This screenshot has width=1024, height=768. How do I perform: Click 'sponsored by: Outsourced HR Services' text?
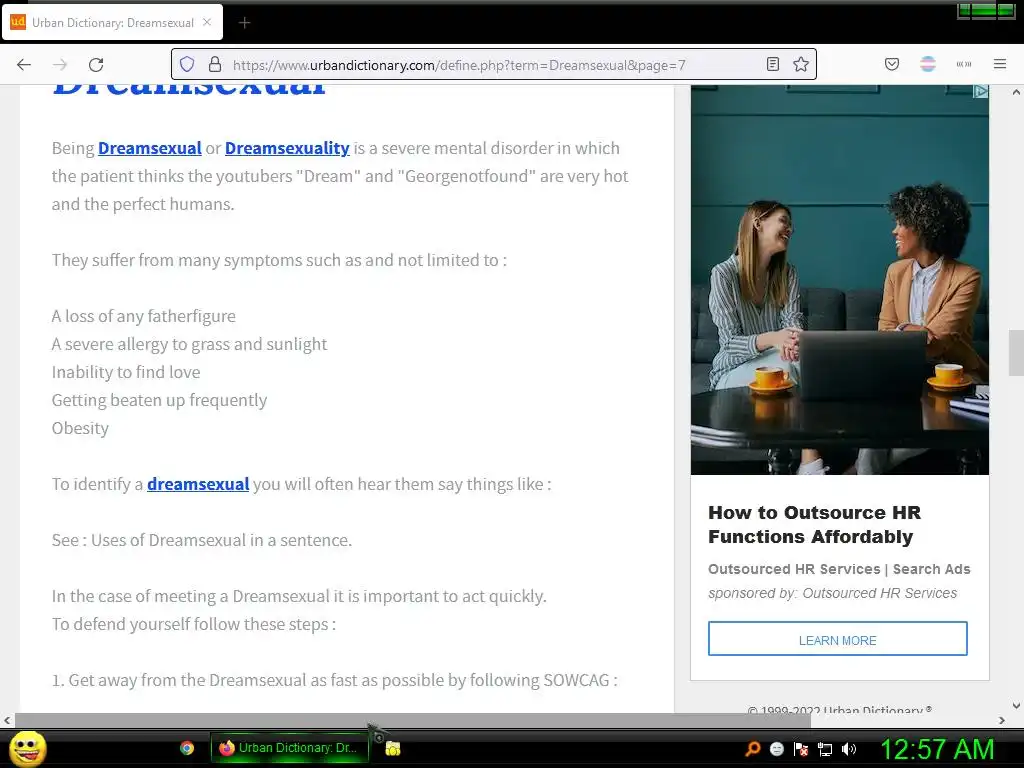tap(833, 593)
